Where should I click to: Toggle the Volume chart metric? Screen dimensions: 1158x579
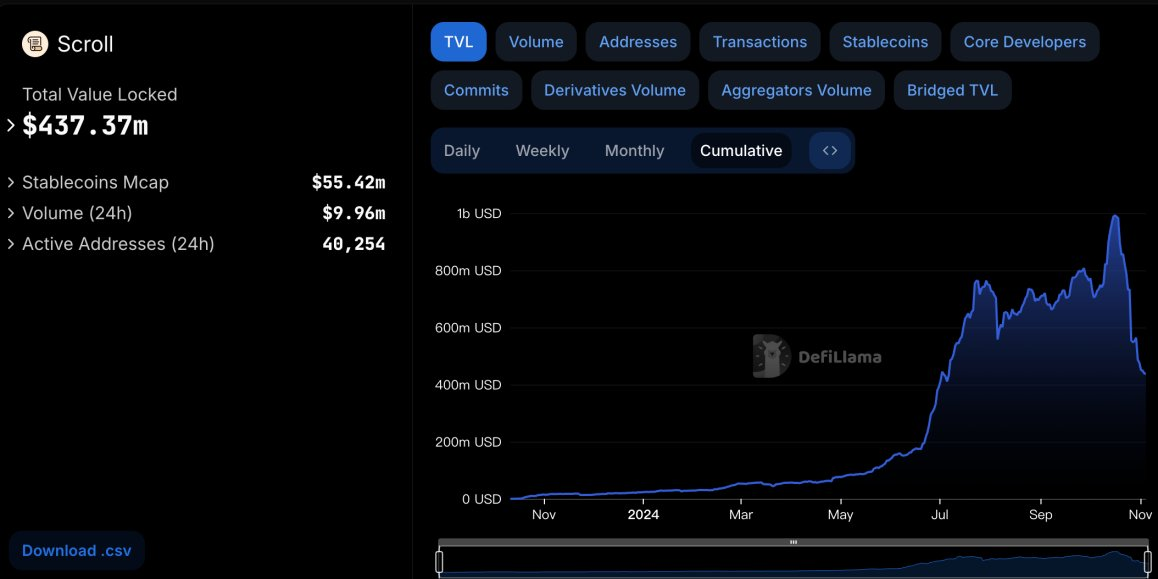[536, 42]
